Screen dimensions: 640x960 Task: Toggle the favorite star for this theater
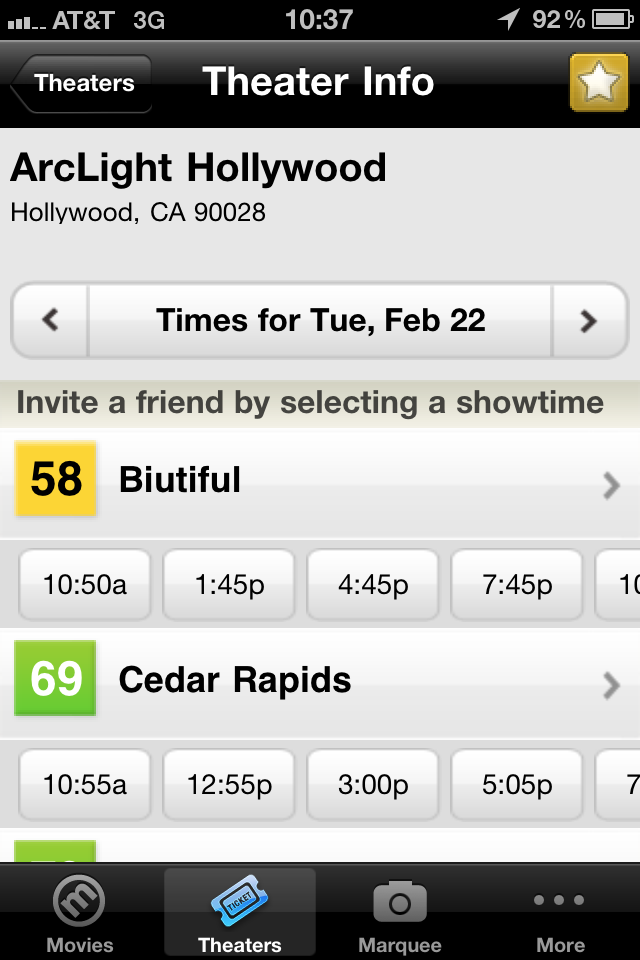598,83
